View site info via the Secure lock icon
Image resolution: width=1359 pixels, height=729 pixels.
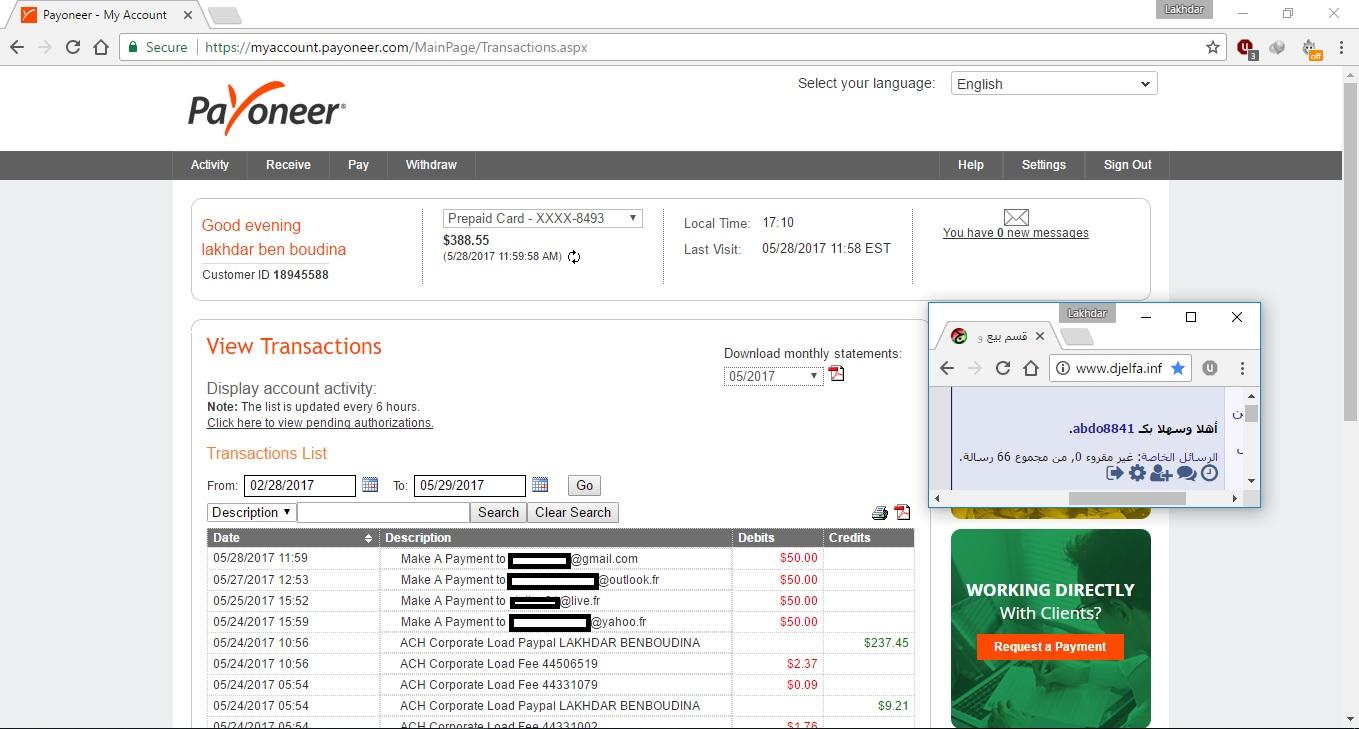point(133,47)
